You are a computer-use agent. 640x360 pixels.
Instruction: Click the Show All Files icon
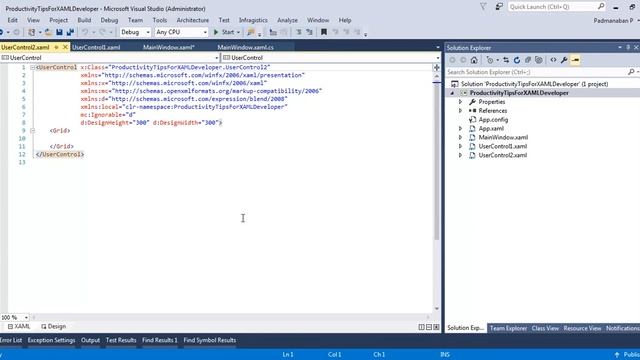(x=539, y=60)
